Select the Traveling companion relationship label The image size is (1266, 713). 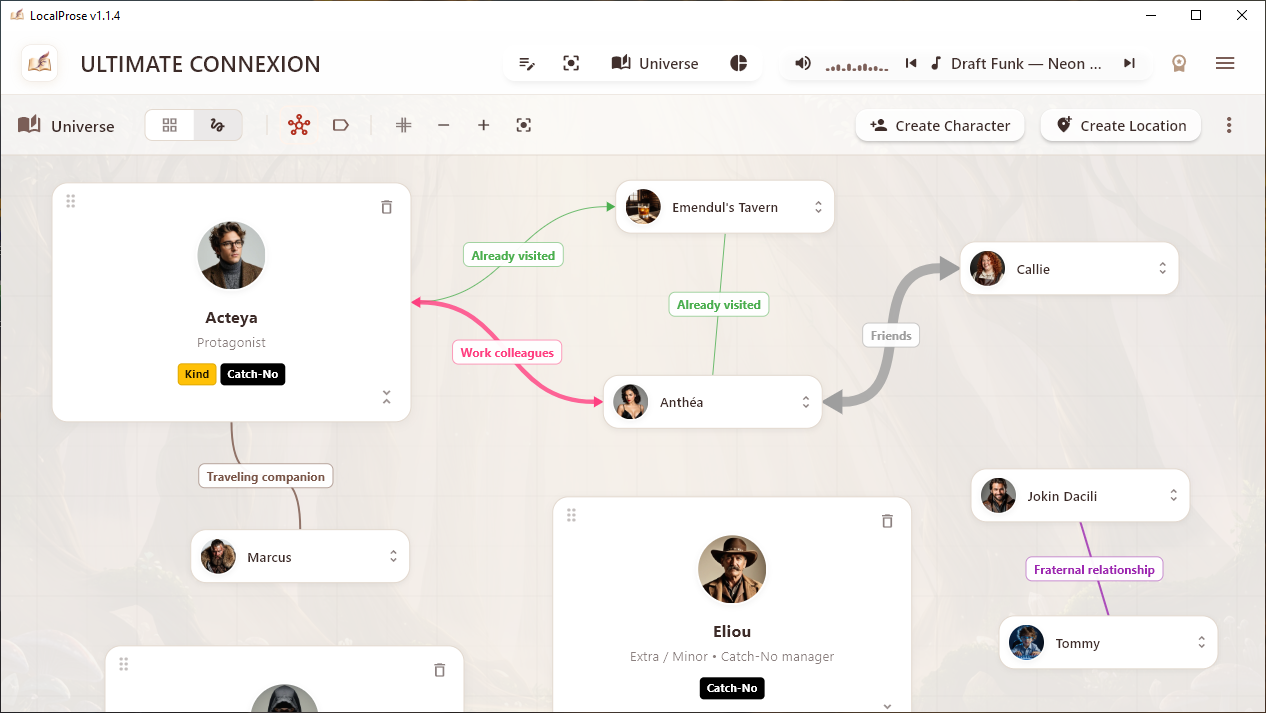(x=266, y=477)
